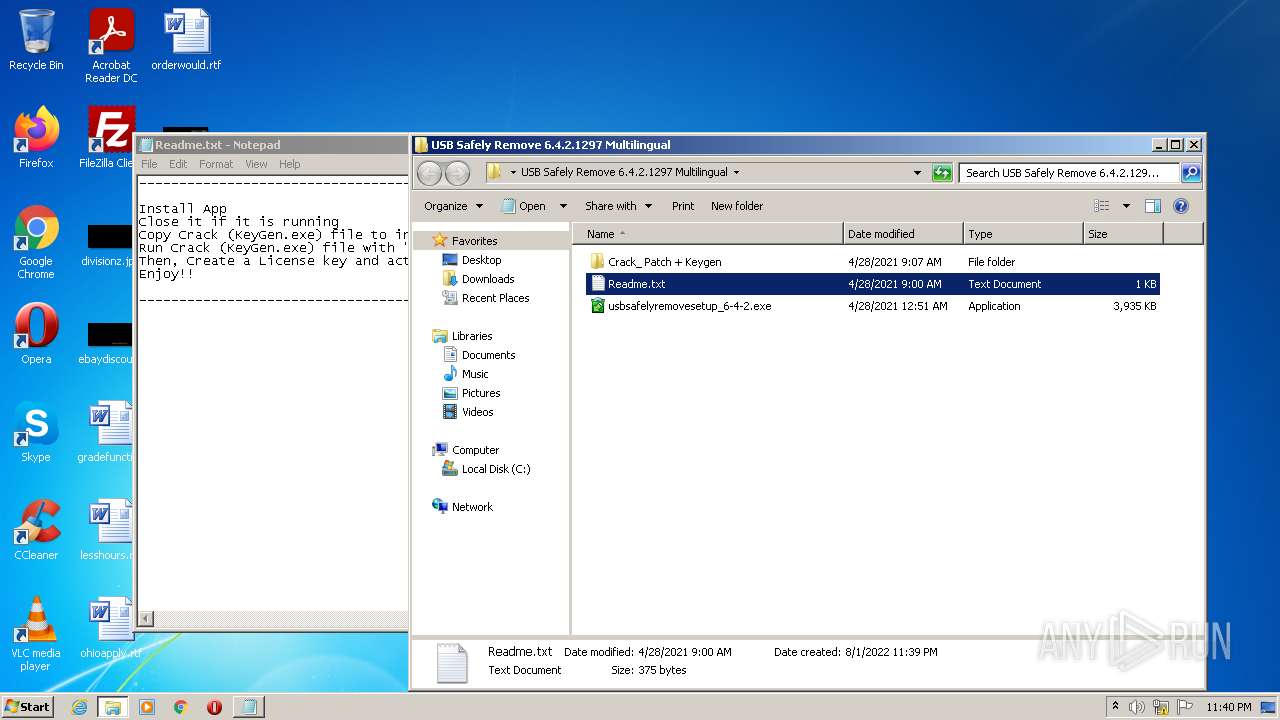Expand address path arrow after folder name
The height and width of the screenshot is (720, 1280).
[736, 172]
